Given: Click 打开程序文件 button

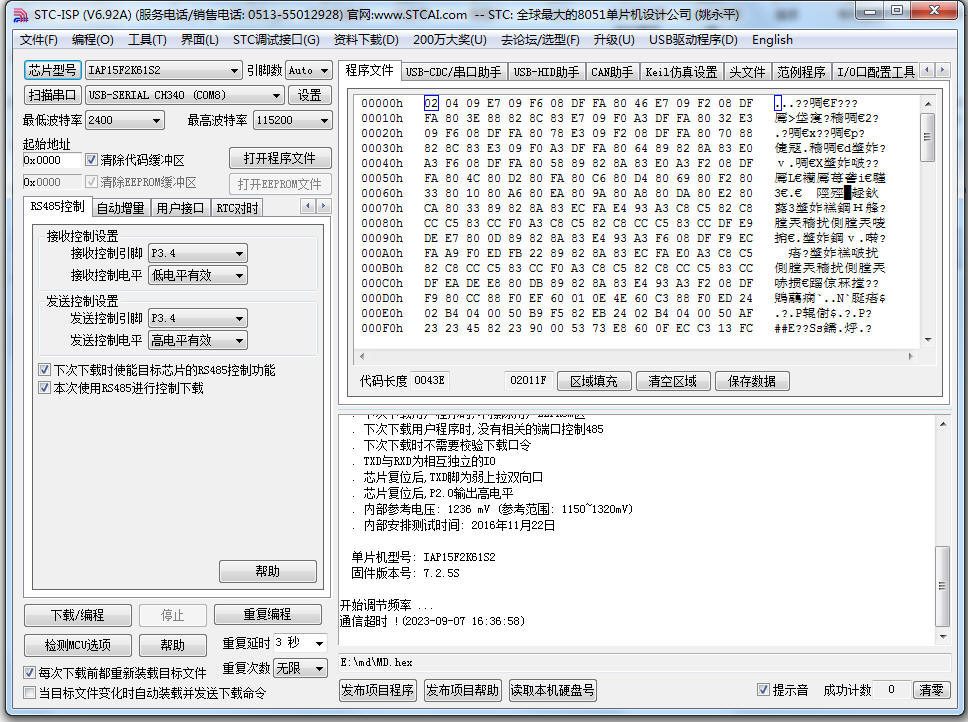Looking at the screenshot, I should click(280, 159).
